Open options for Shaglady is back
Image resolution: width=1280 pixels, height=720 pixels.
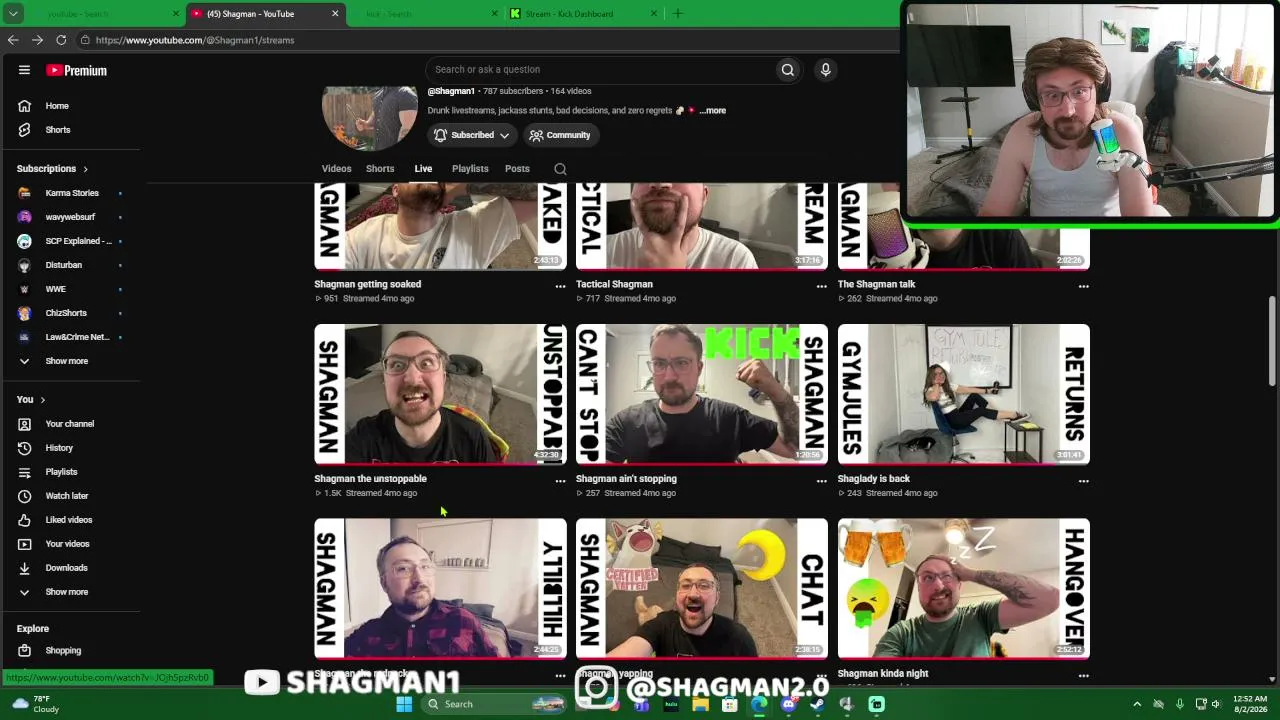[1083, 481]
